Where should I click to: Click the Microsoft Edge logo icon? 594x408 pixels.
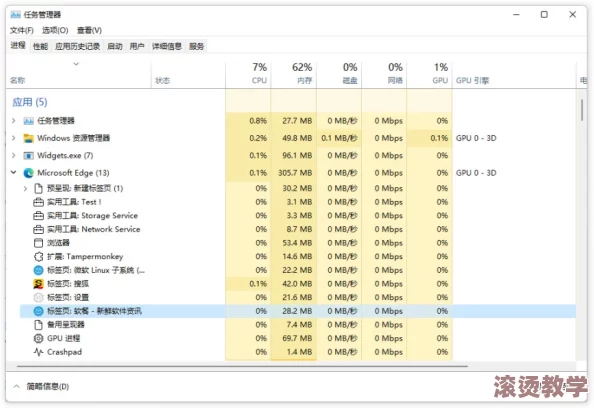point(28,173)
